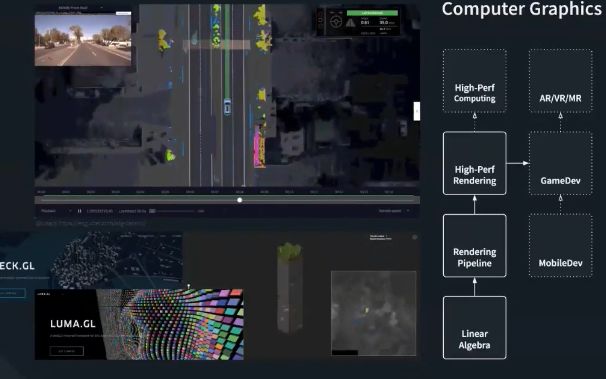This screenshot has height=379, width=606.
Task: Select the High-Perf Computing dashed box
Action: 475,81
